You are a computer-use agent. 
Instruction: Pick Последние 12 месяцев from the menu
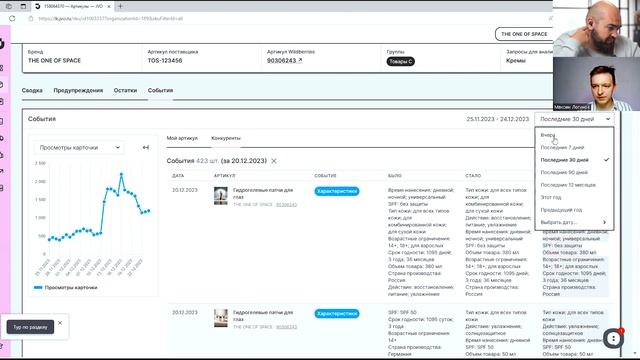tap(574, 185)
